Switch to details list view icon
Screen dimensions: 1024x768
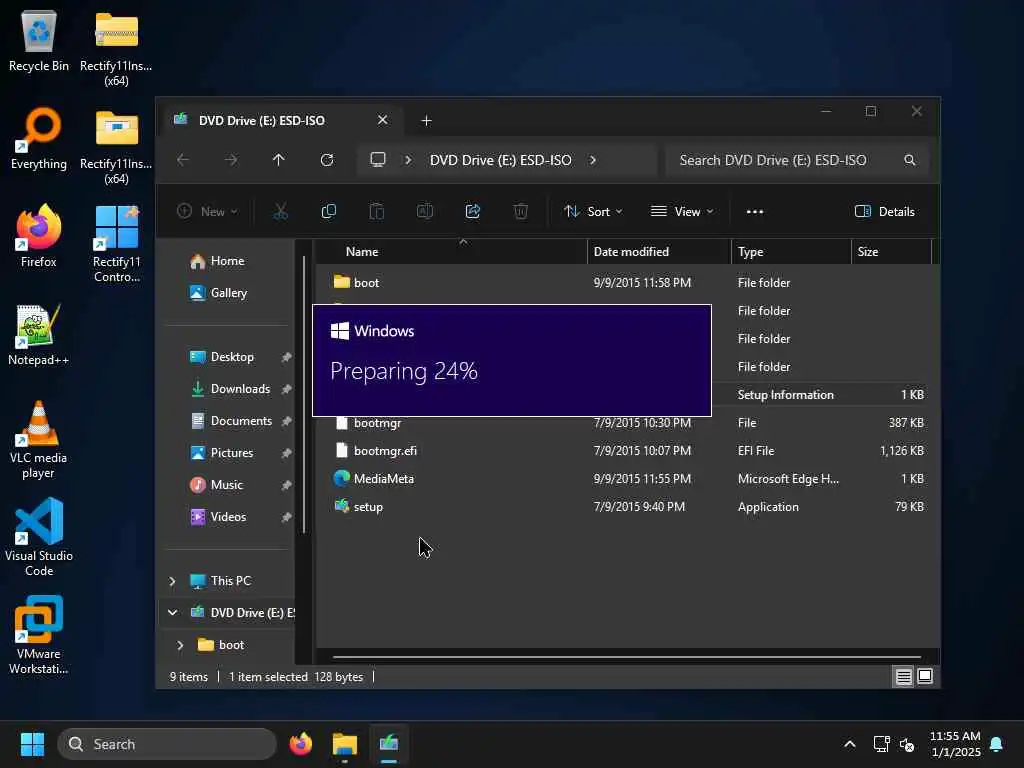pyautogui.click(x=903, y=677)
